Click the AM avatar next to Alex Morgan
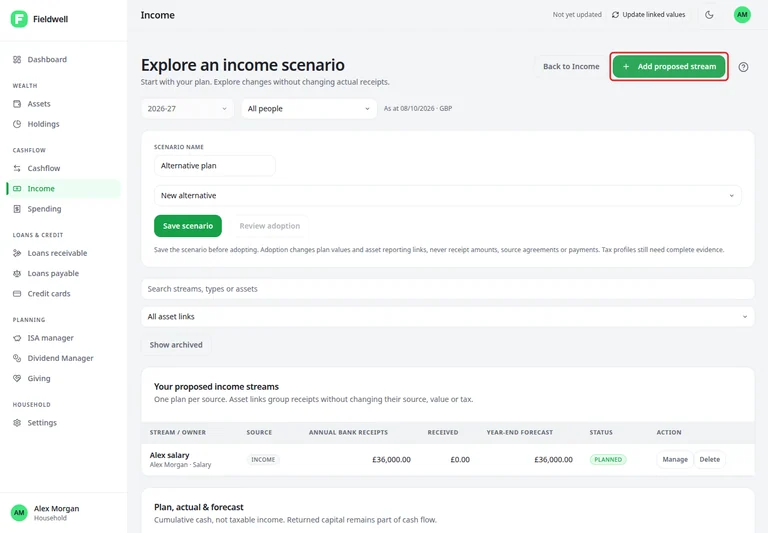Image resolution: width=768 pixels, height=533 pixels. pyautogui.click(x=19, y=512)
